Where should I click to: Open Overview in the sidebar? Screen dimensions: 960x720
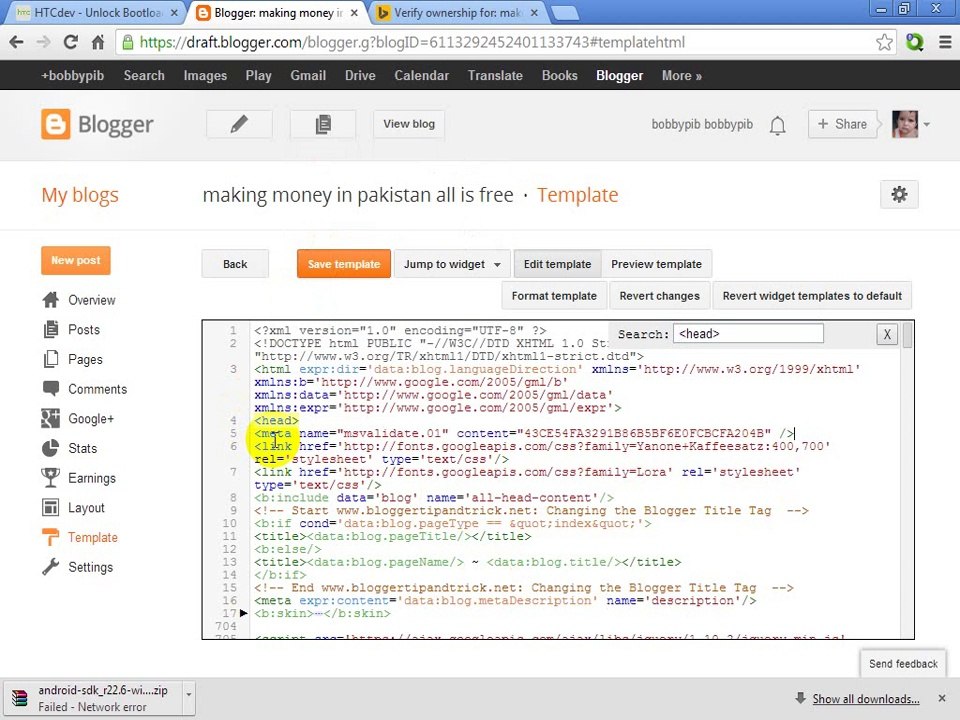(91, 300)
